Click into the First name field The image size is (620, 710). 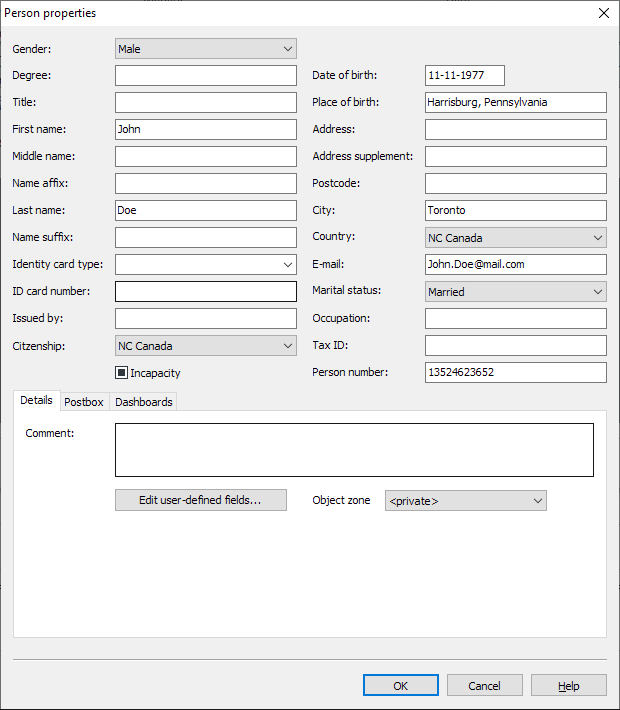pyautogui.click(x=206, y=129)
